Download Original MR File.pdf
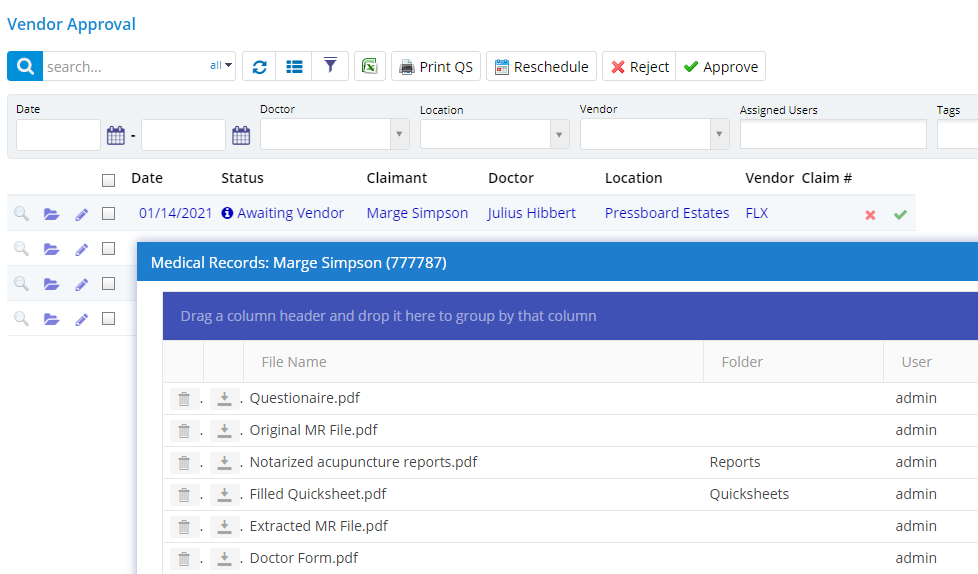This screenshot has width=978, height=574. click(x=225, y=431)
